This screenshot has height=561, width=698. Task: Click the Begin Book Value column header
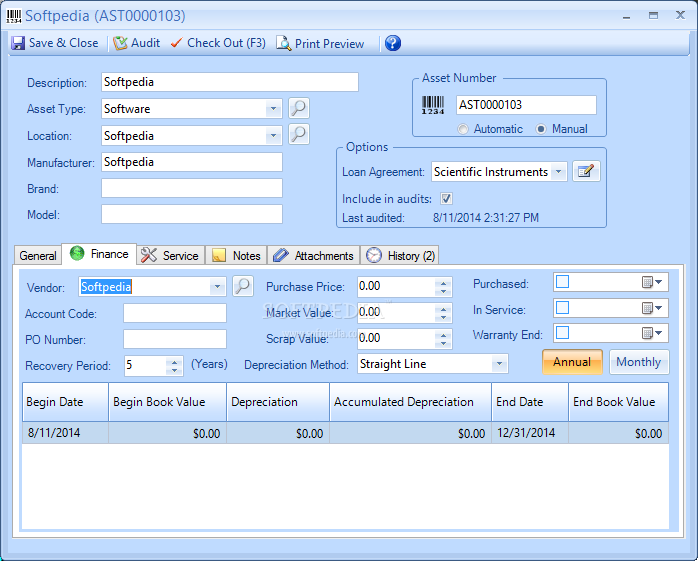[167, 402]
